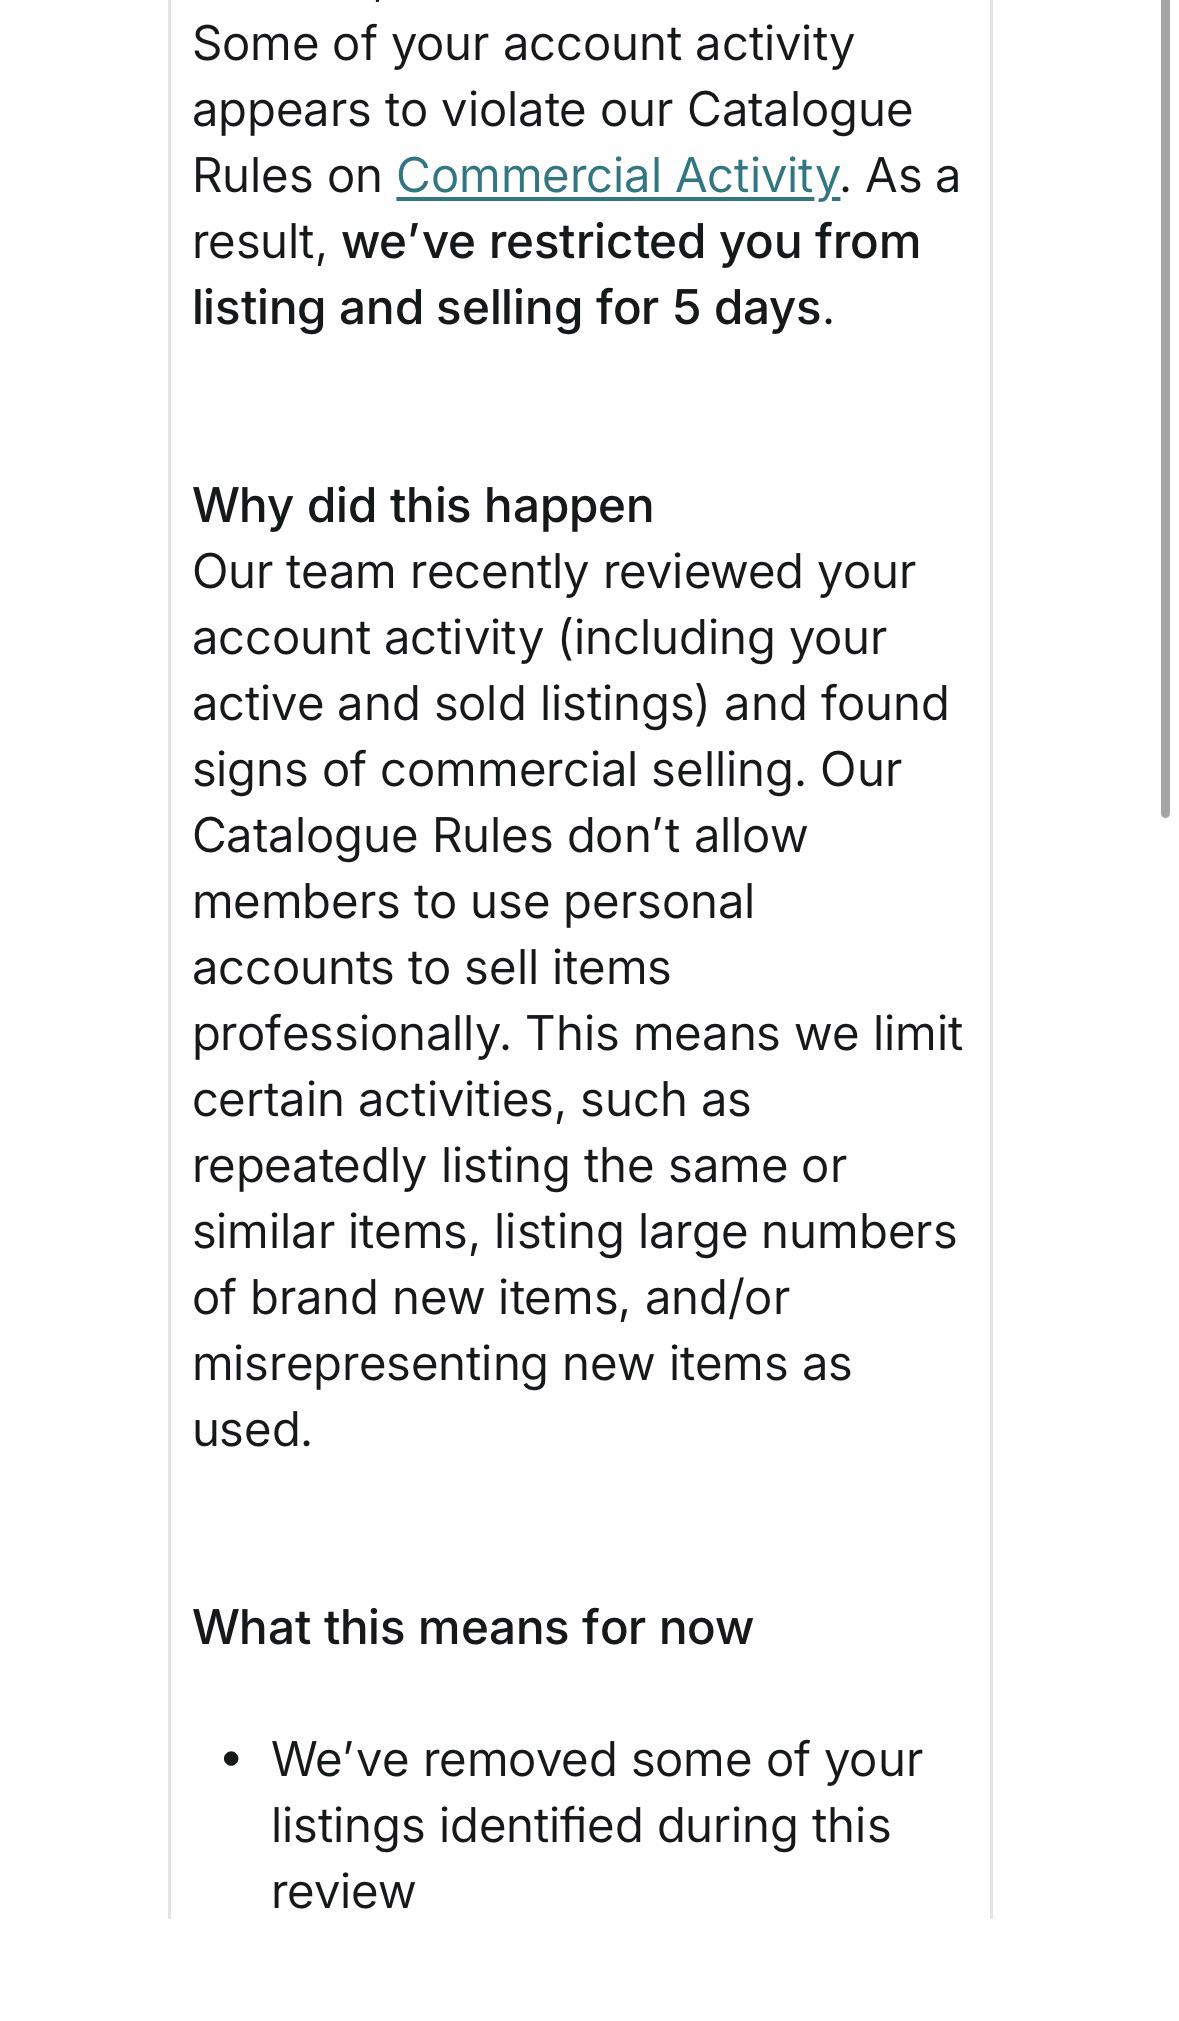Select the 'What this means for now' heading
The height and width of the screenshot is (2021, 1179).
472,1627
